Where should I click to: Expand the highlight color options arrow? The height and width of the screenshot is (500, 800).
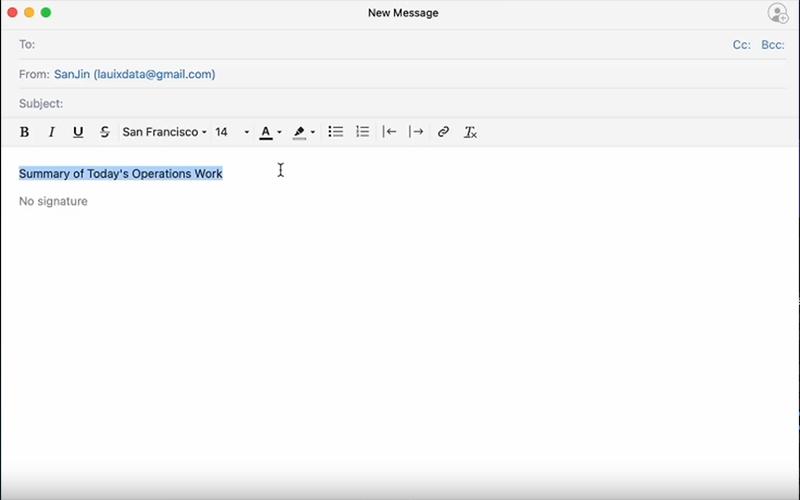coord(313,132)
